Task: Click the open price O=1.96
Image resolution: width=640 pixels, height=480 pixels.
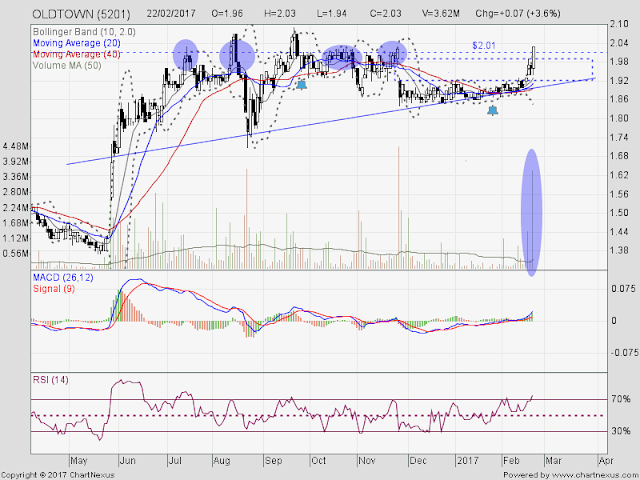Action: tap(227, 13)
